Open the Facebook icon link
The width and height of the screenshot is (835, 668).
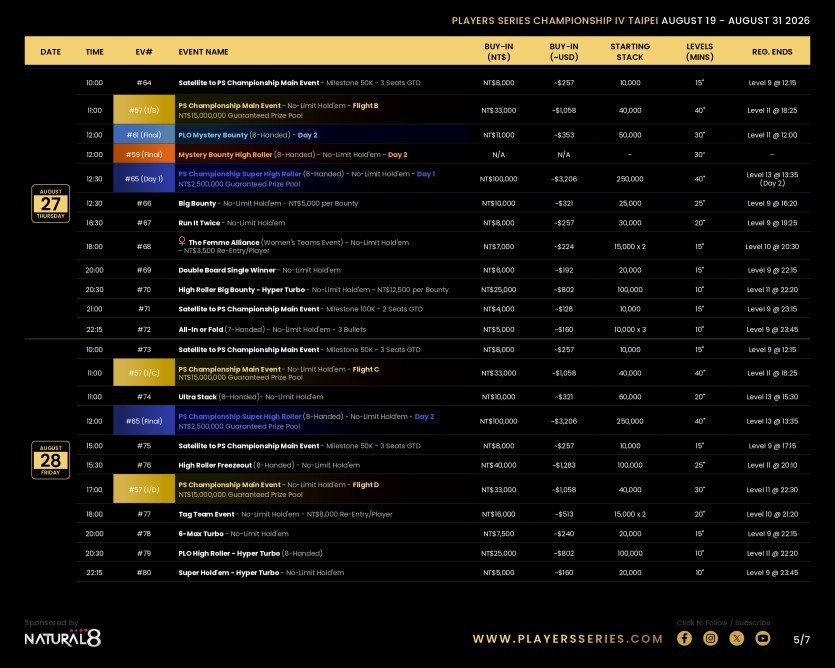coord(684,638)
